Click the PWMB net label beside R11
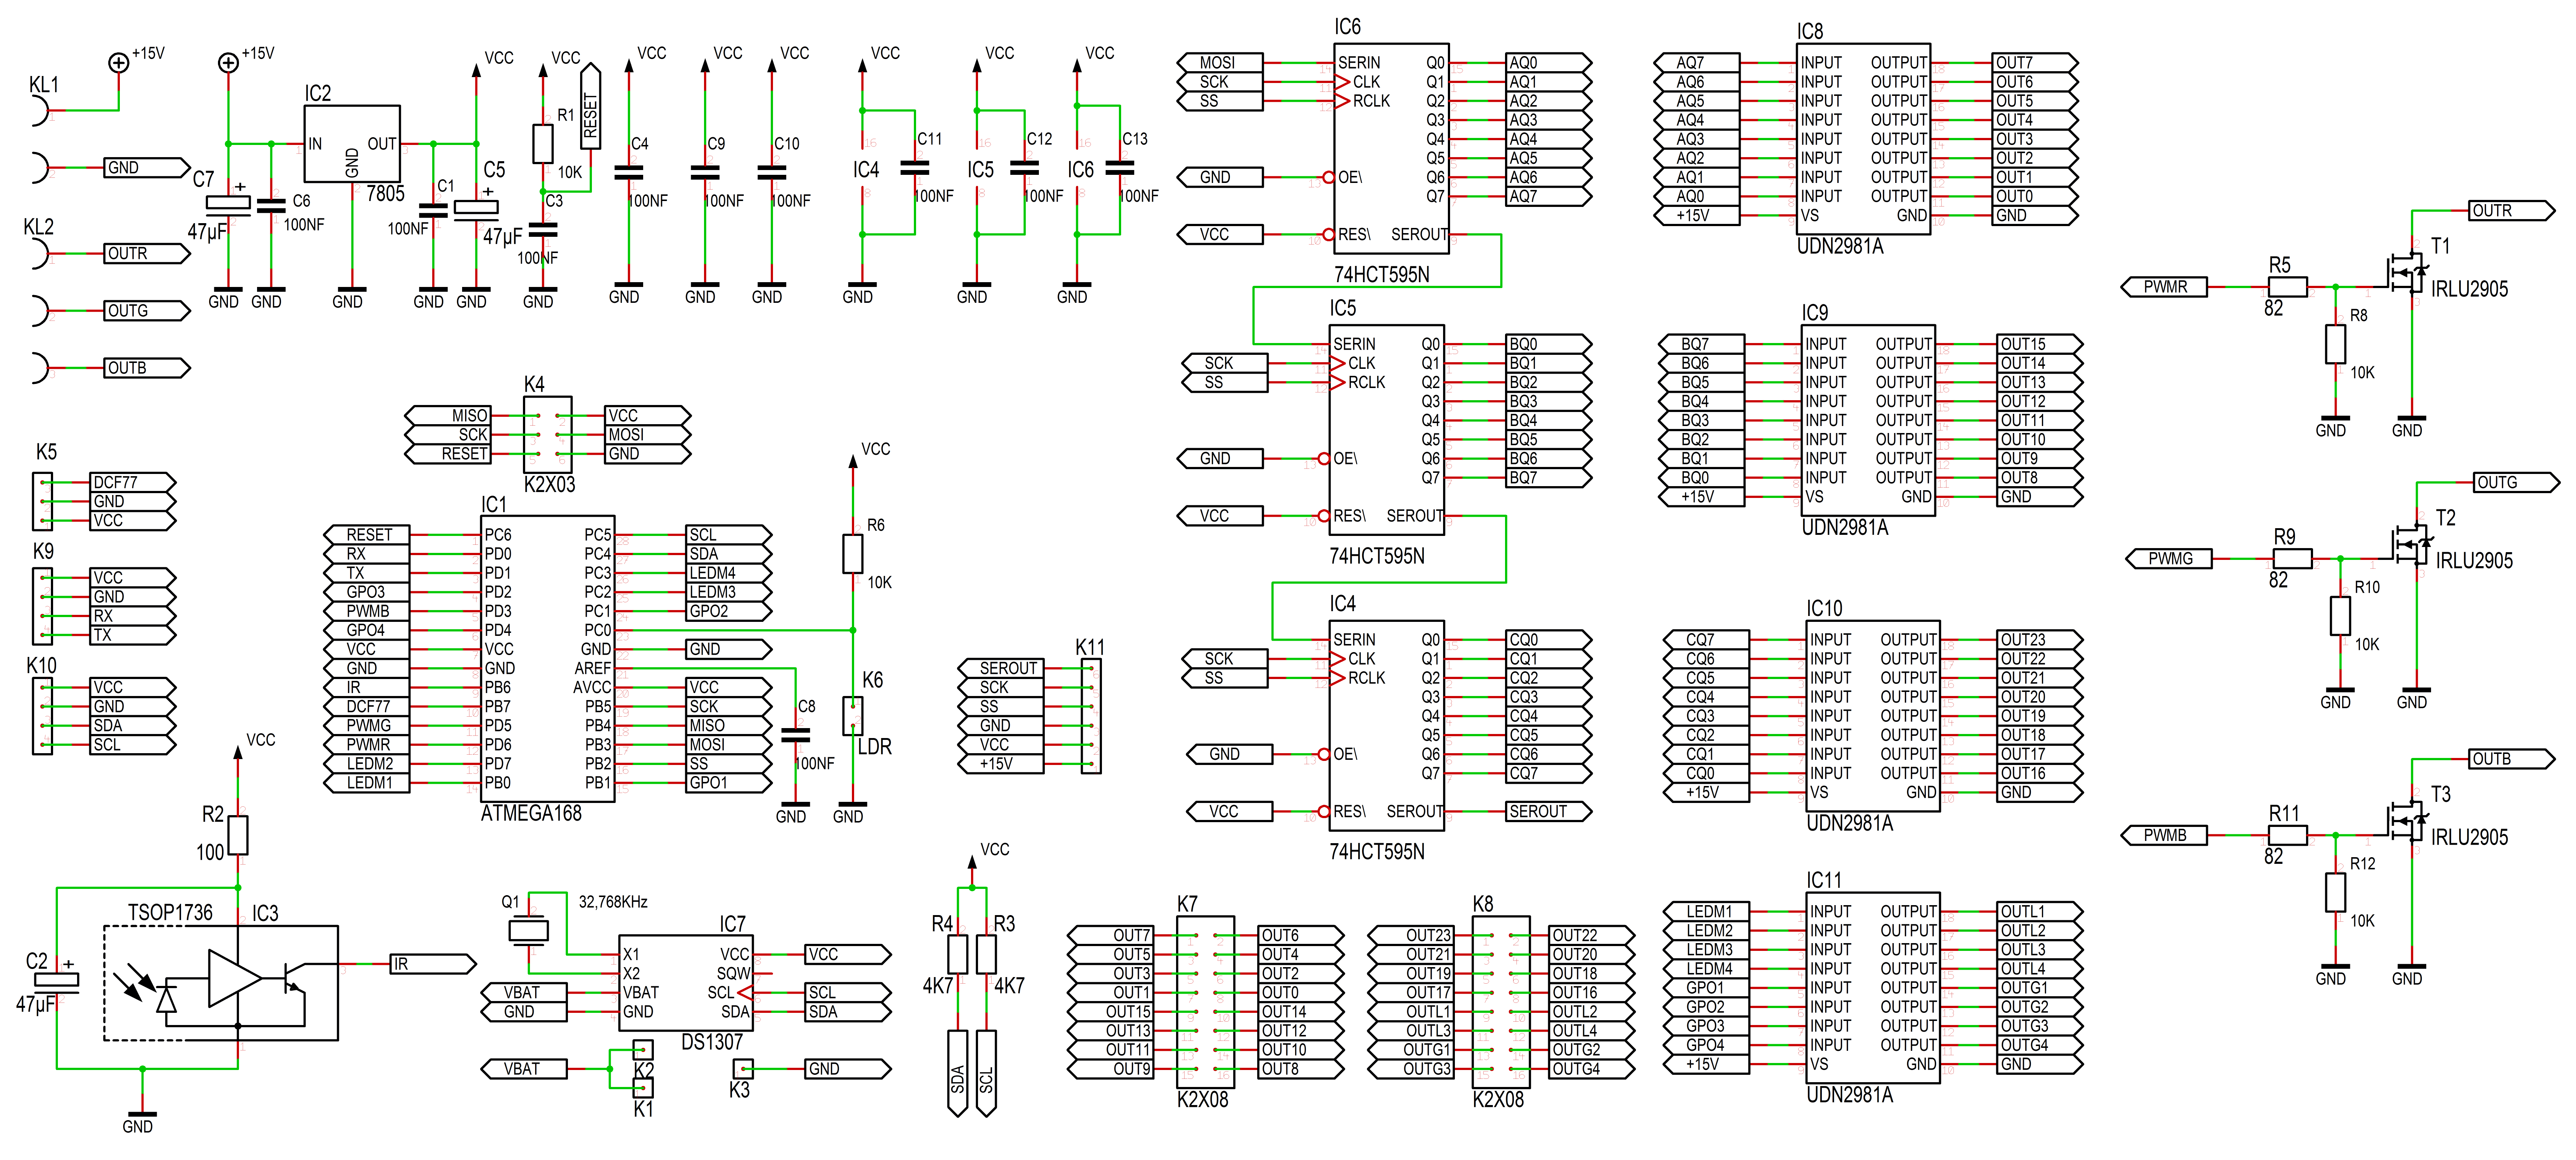The image size is (2576, 1160). (x=2164, y=835)
